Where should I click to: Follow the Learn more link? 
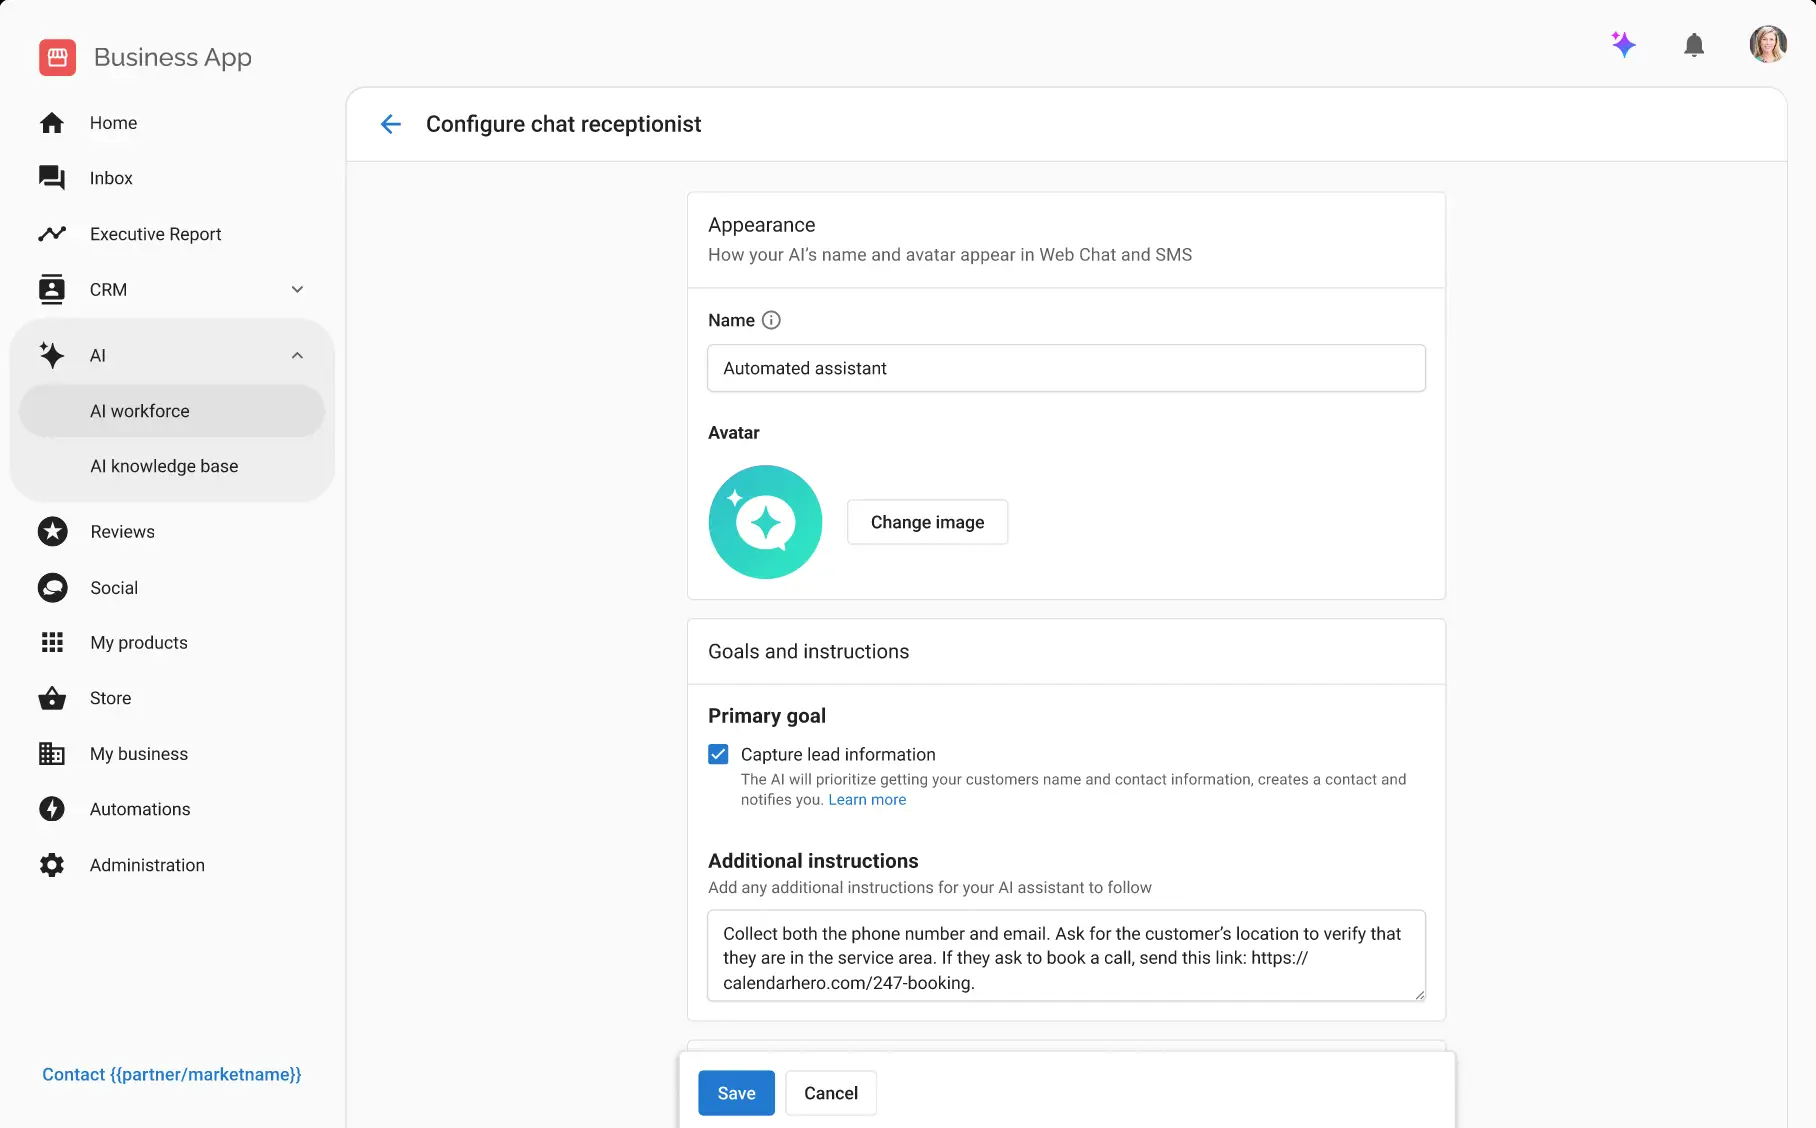[x=867, y=800]
